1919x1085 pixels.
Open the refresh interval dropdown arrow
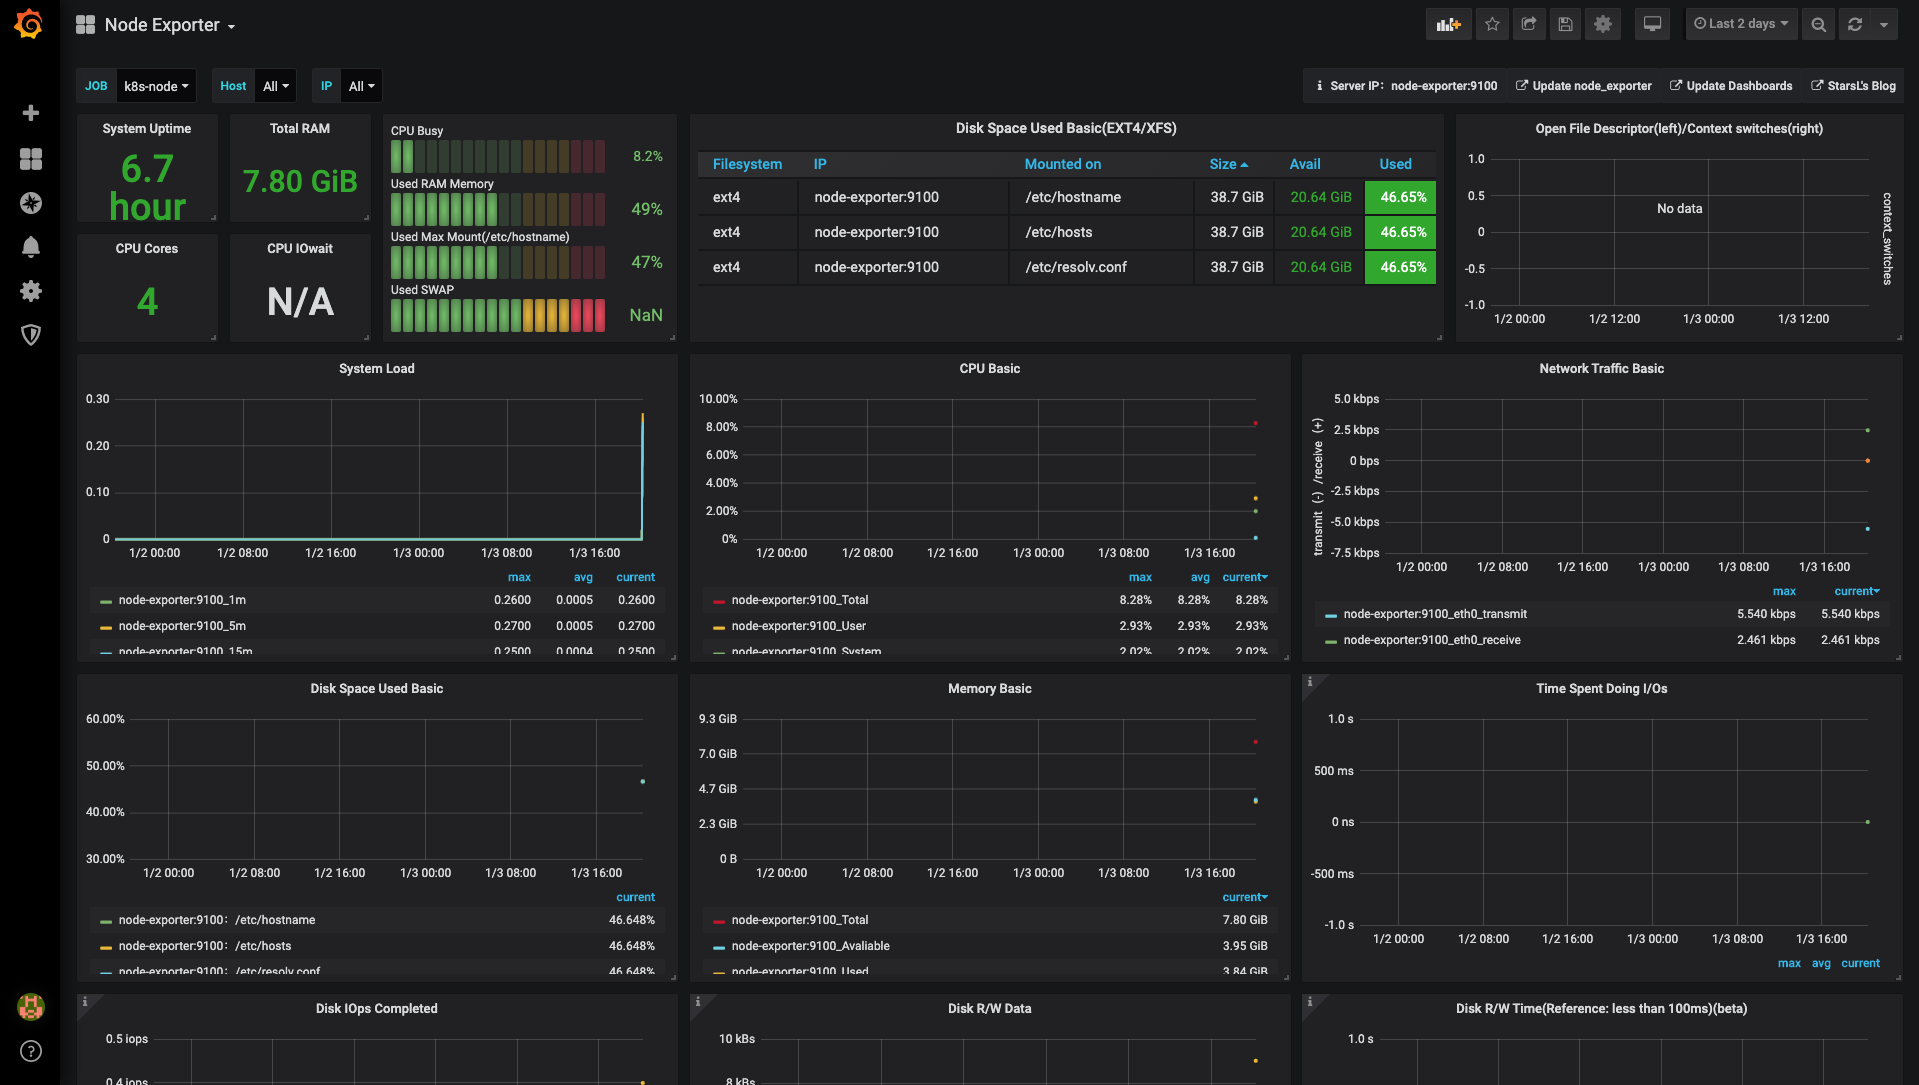(1884, 24)
